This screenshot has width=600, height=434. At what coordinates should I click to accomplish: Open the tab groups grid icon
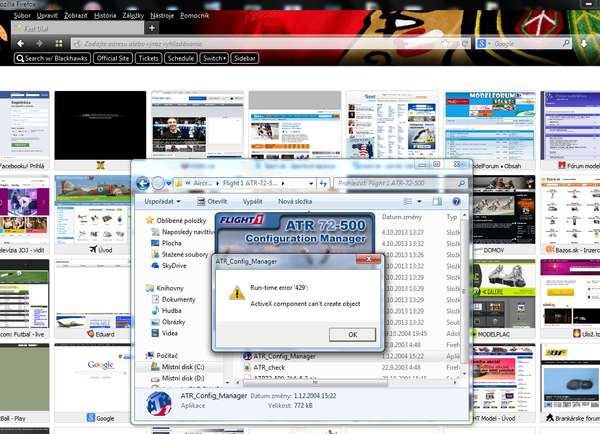[59, 44]
